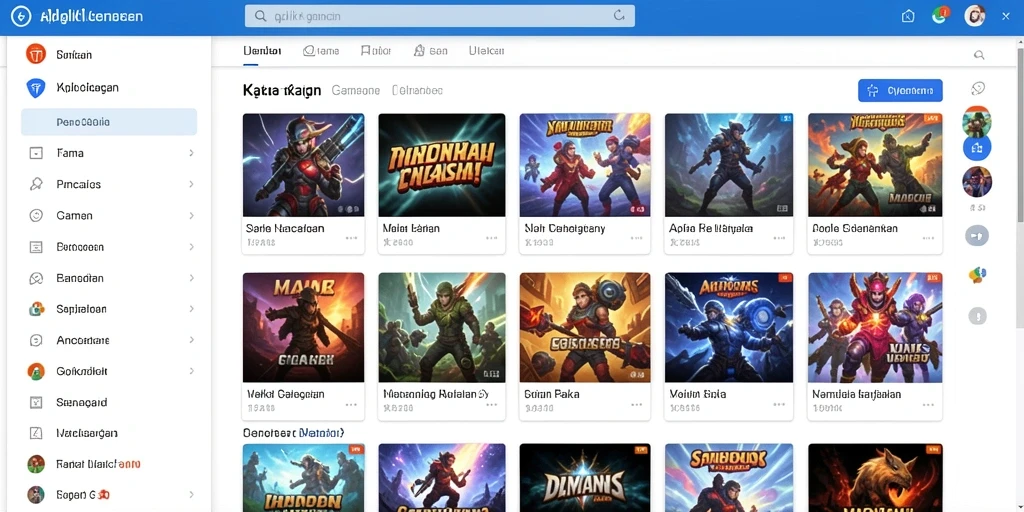Click the search icon right of the tabs
1024x512 pixels.
pyautogui.click(x=979, y=55)
